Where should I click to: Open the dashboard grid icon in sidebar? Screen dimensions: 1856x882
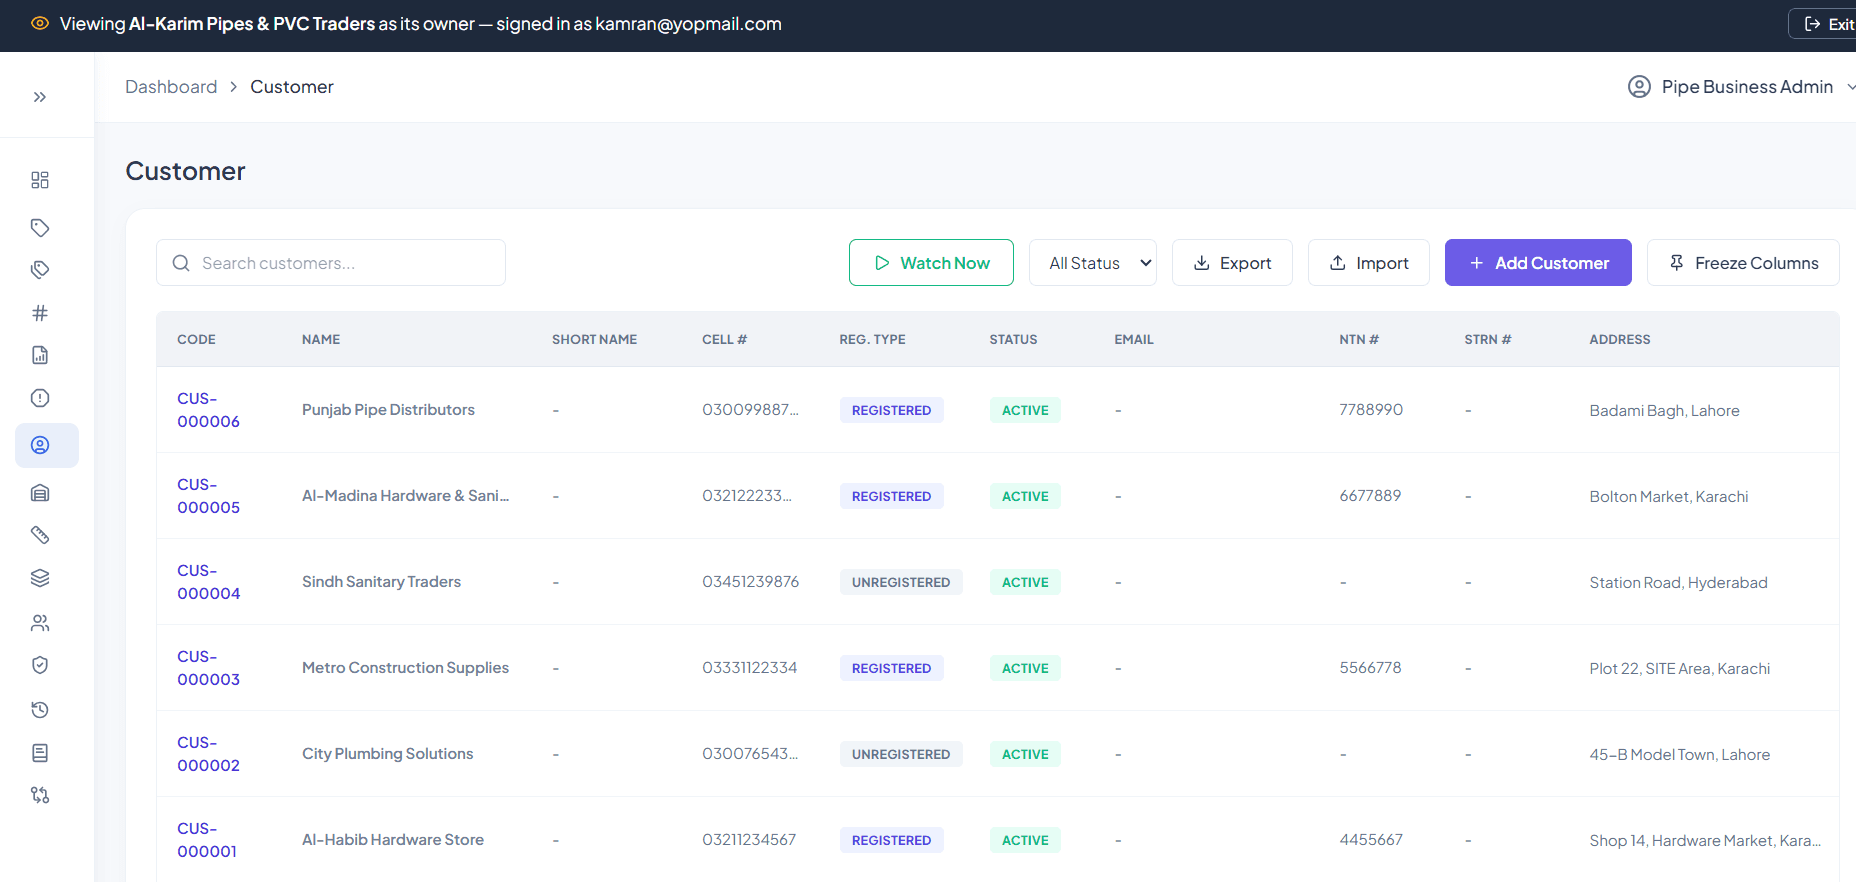[x=40, y=180]
